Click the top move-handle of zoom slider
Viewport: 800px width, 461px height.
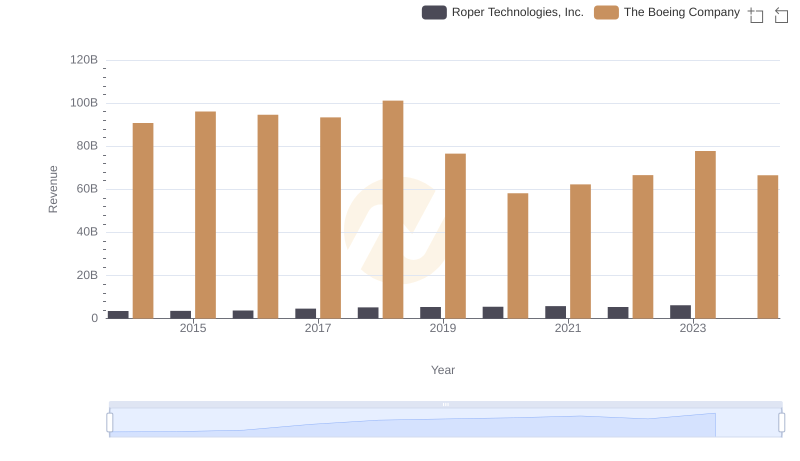pyautogui.click(x=445, y=404)
